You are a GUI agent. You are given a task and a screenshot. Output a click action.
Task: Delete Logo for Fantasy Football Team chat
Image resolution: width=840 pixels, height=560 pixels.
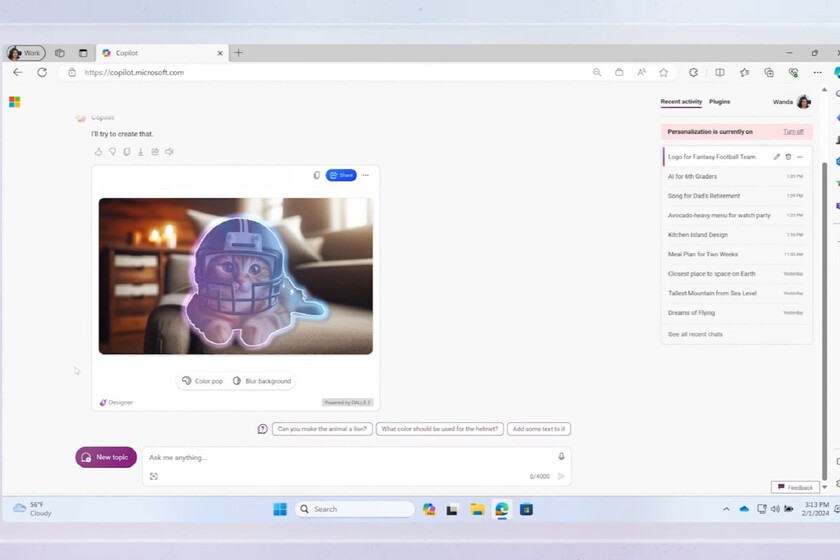788,157
